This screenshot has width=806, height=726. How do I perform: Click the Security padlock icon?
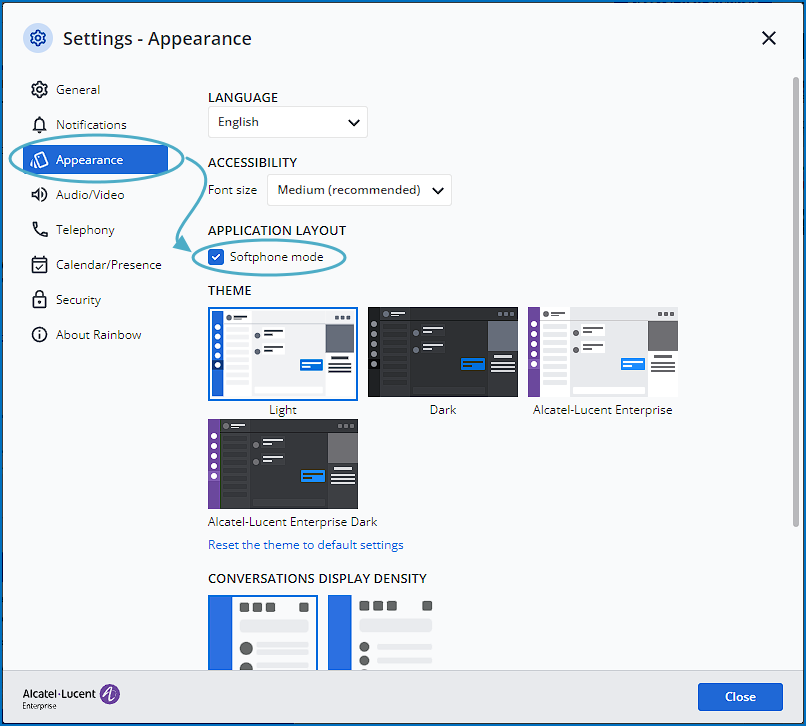39,299
